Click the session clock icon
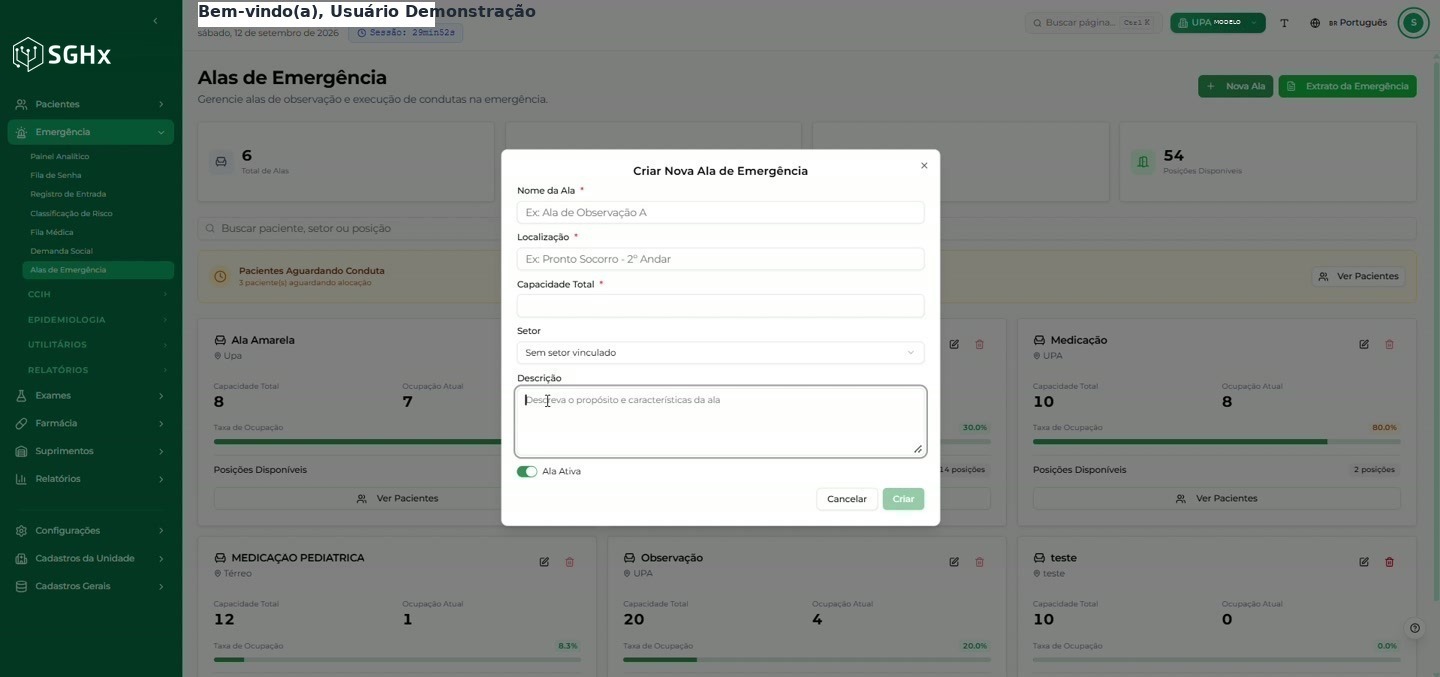 [x=361, y=33]
